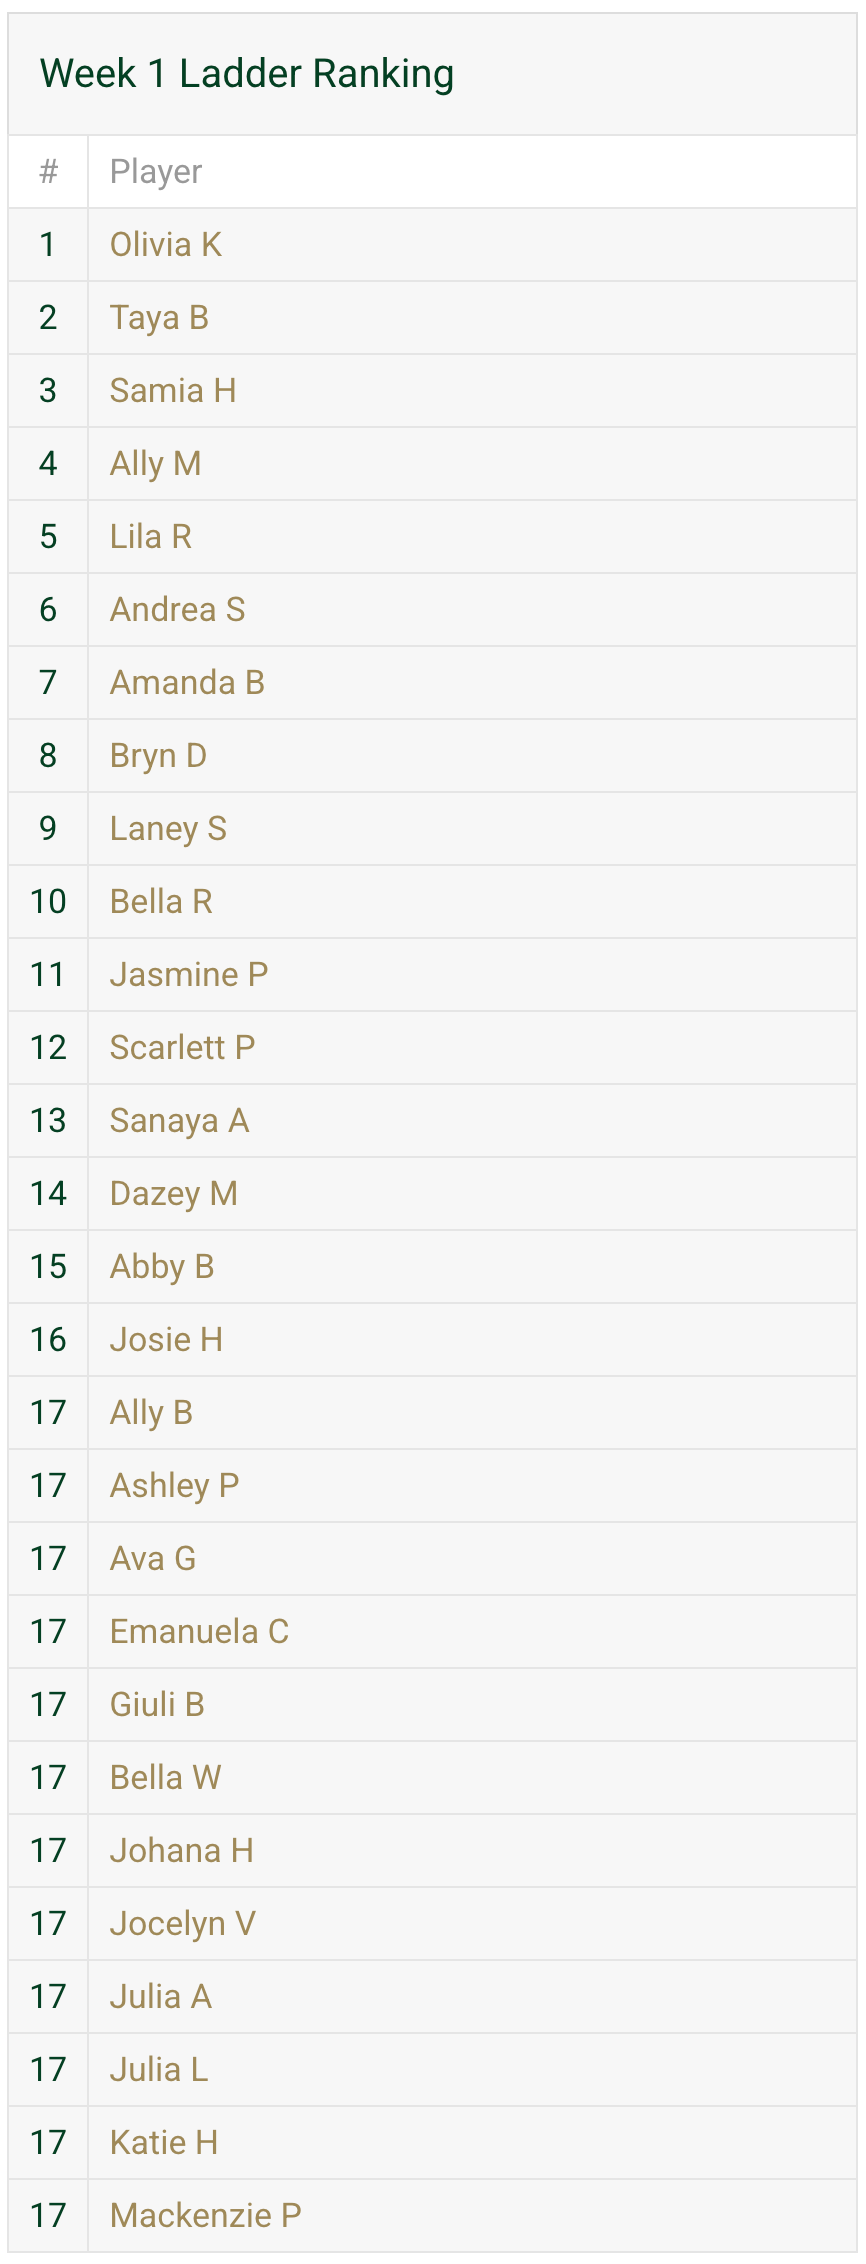Open Josie H's profile
The height and width of the screenshot is (2264, 866).
pyautogui.click(x=166, y=1340)
